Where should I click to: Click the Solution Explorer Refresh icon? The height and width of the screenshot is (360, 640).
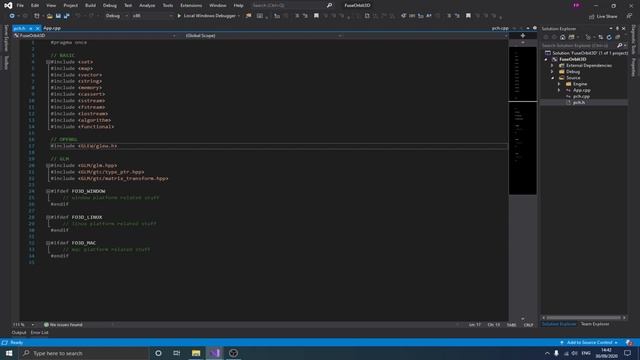[609, 37]
